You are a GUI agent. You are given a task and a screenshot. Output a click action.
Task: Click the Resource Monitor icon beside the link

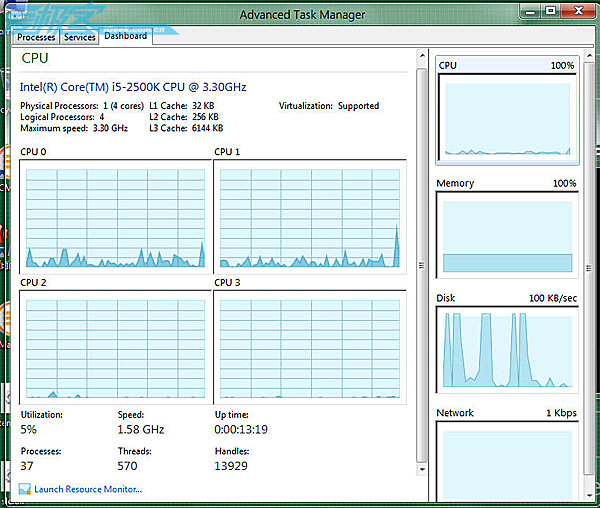[x=25, y=489]
